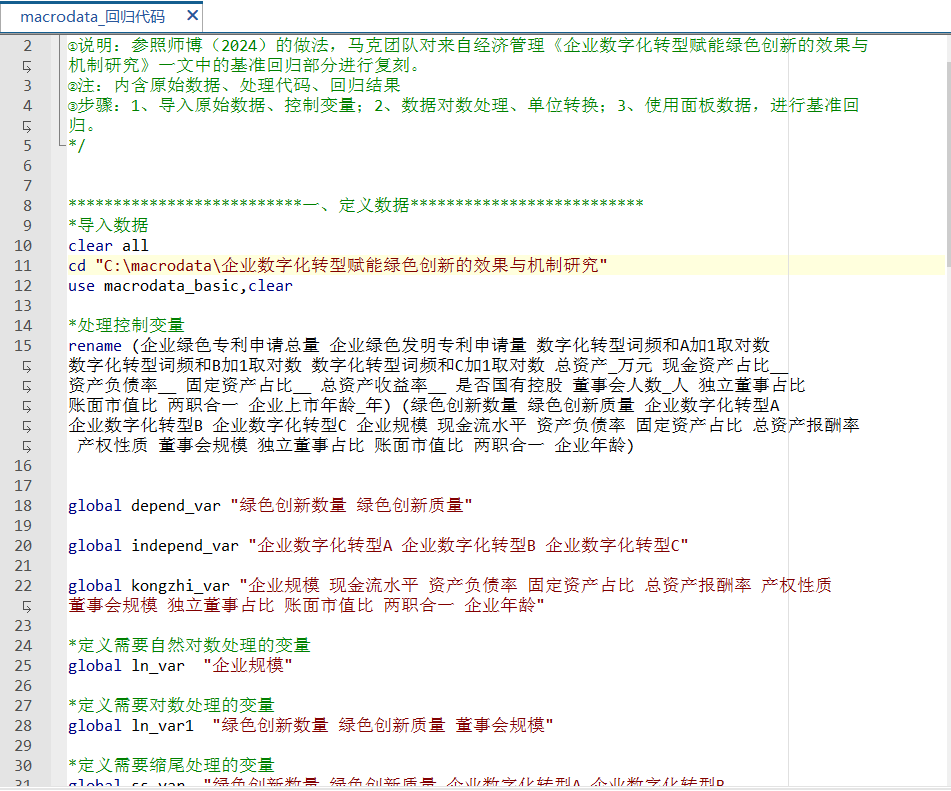
Task: Close the macrodata_回归代码 tab
Action: click(x=187, y=17)
